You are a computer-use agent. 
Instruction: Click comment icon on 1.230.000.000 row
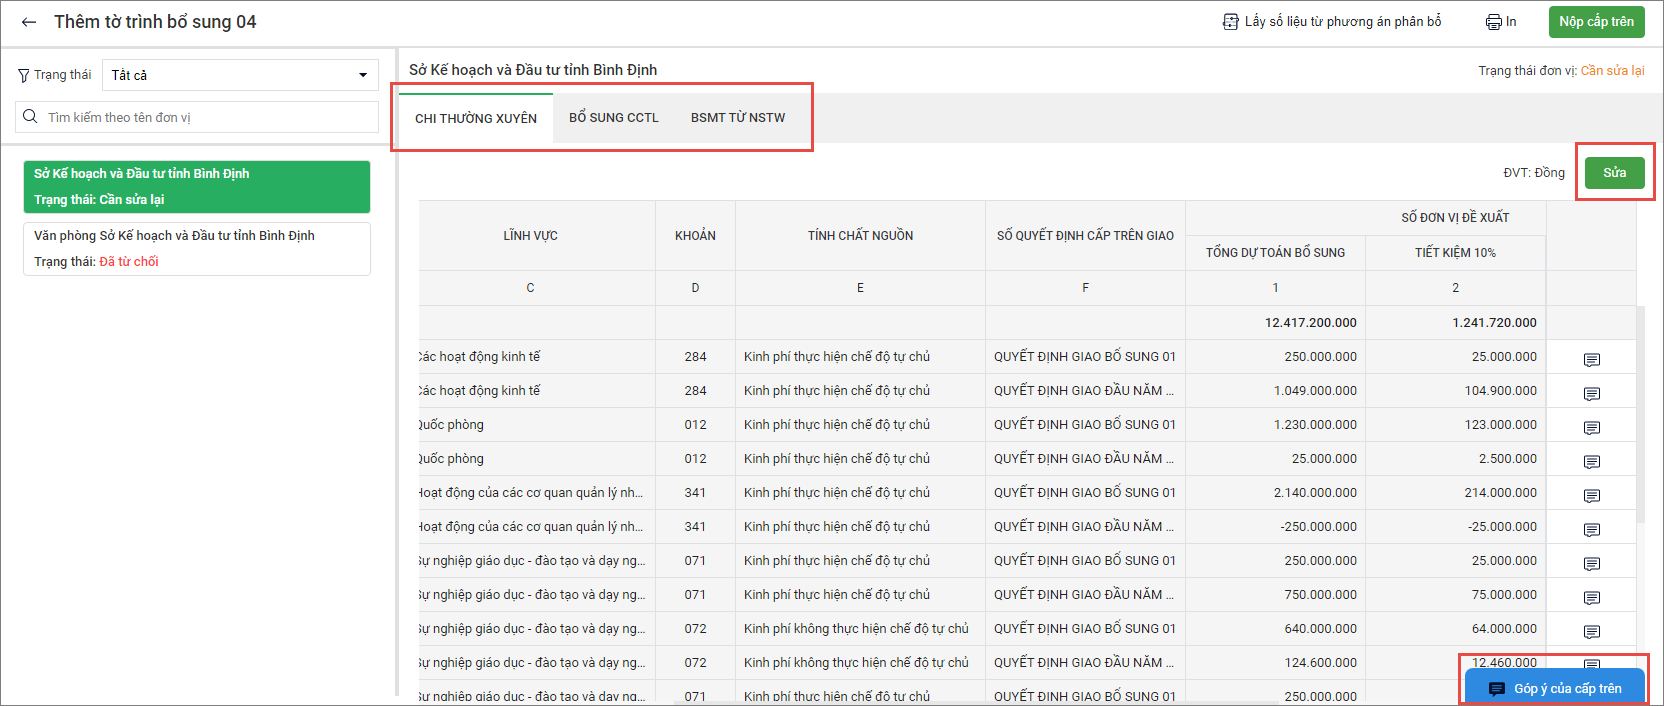(x=1591, y=428)
